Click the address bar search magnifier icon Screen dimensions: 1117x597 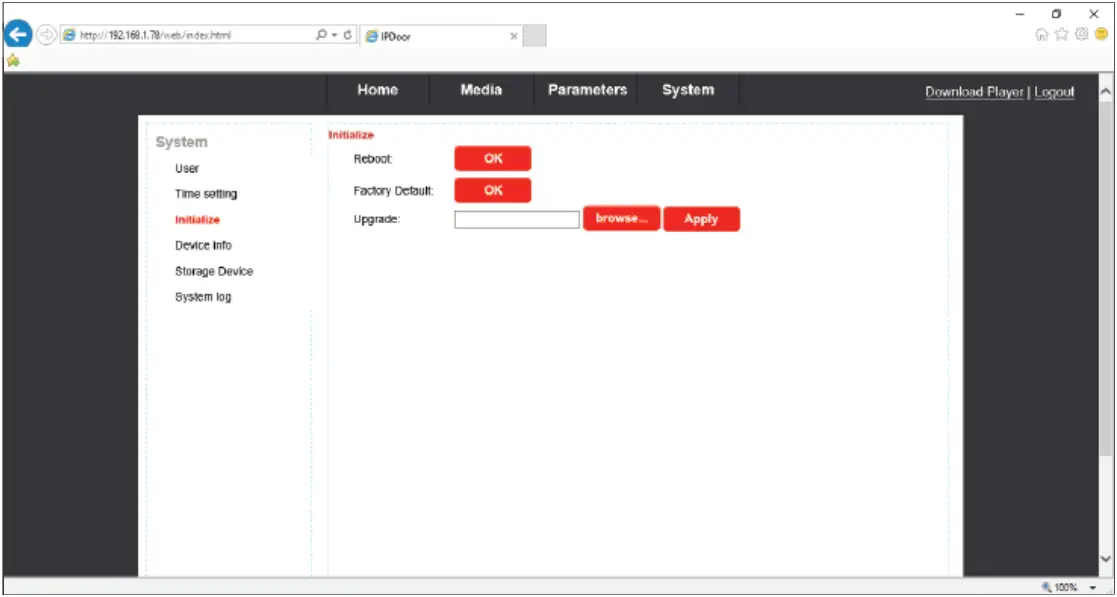(x=322, y=34)
